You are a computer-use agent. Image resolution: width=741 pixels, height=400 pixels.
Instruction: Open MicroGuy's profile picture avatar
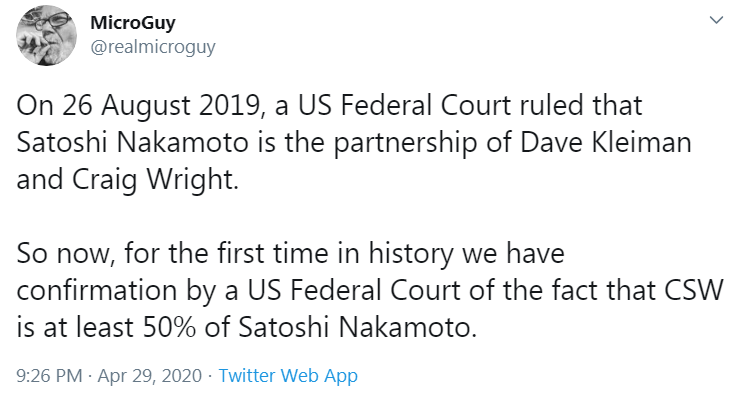coord(46,35)
